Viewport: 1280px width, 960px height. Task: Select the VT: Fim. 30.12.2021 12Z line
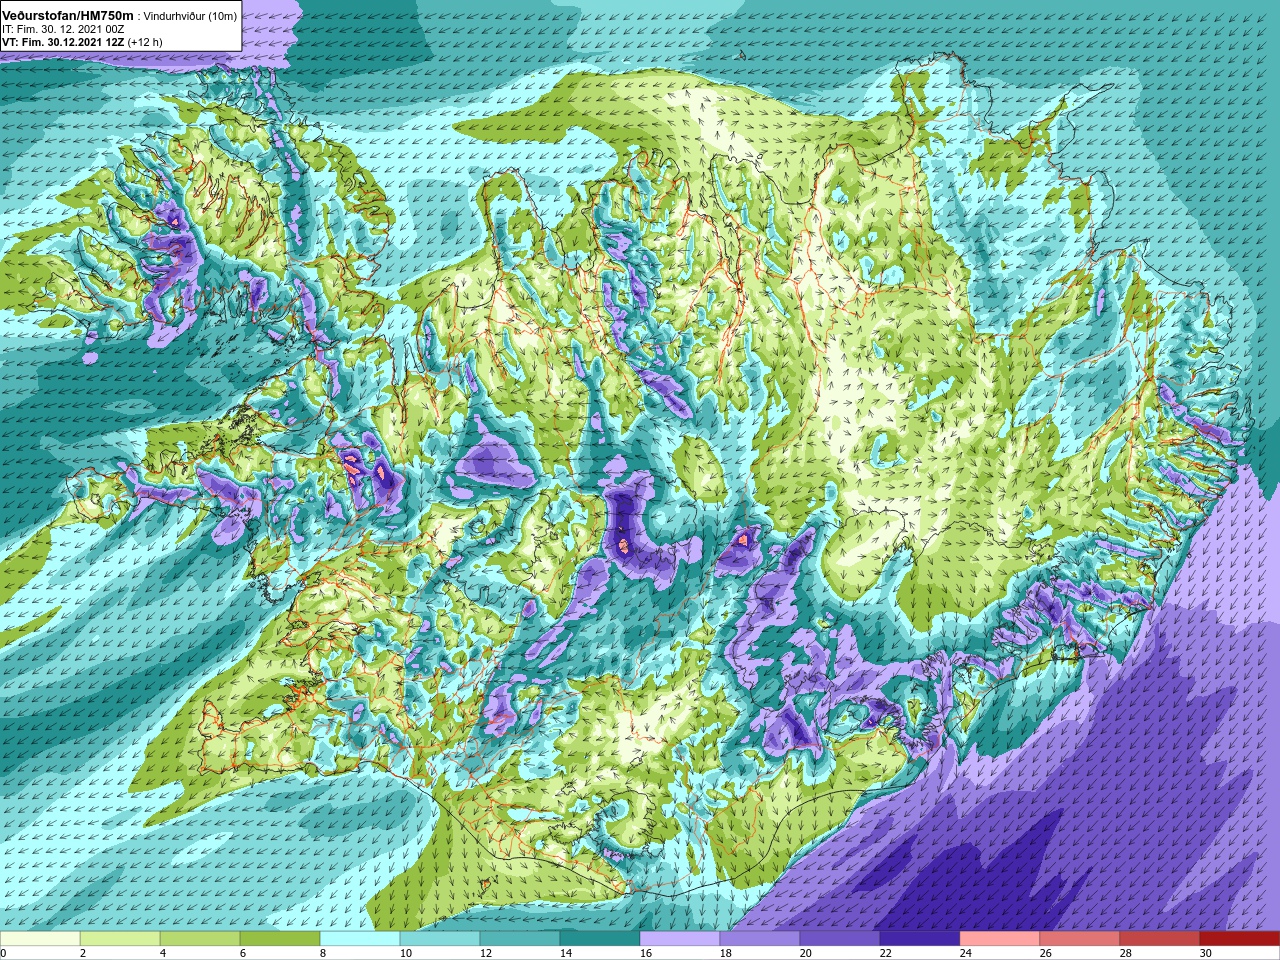pyautogui.click(x=82, y=42)
